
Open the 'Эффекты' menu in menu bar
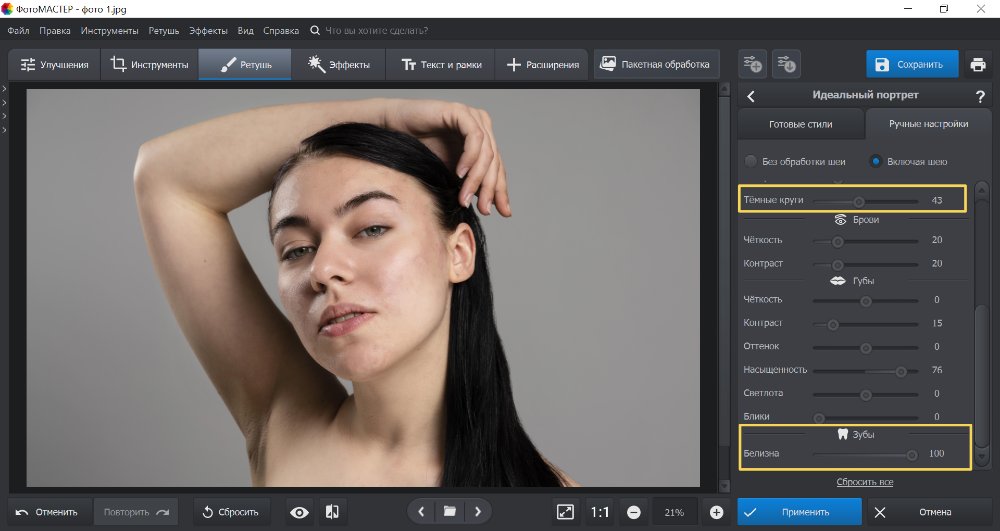[x=207, y=31]
